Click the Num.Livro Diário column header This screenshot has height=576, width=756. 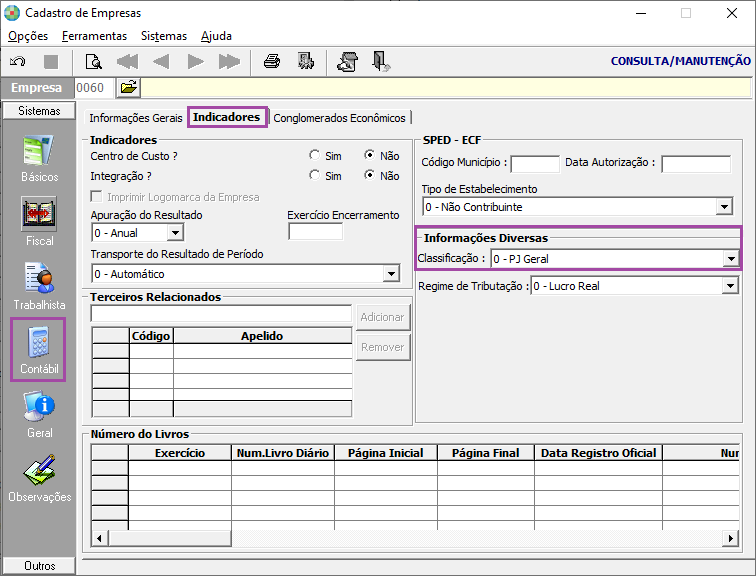tap(283, 453)
